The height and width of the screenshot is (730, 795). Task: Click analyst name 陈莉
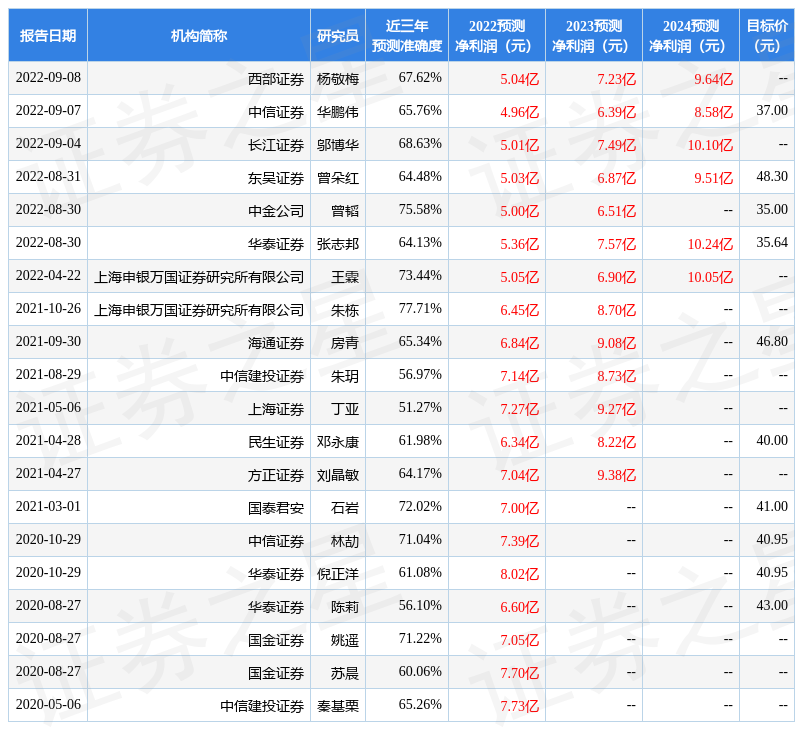[345, 607]
